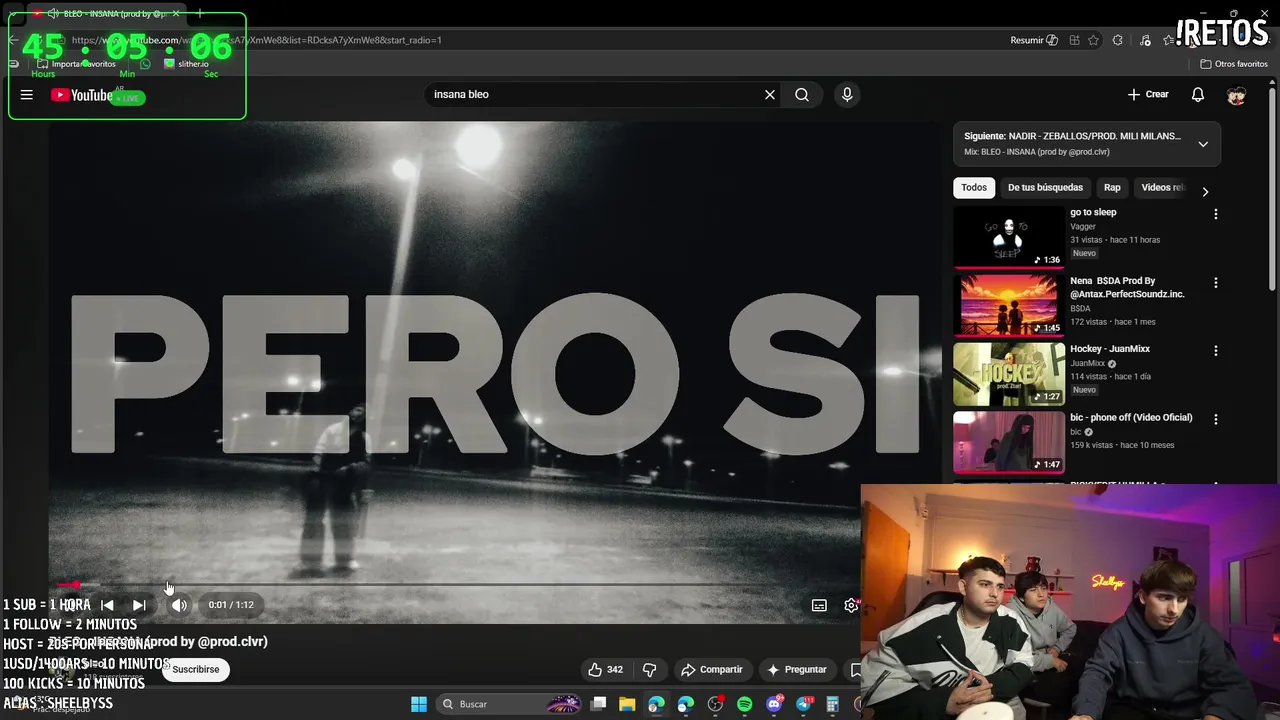Image resolution: width=1280 pixels, height=720 pixels.
Task: Open the split screen icon in the address bar
Action: [1074, 40]
